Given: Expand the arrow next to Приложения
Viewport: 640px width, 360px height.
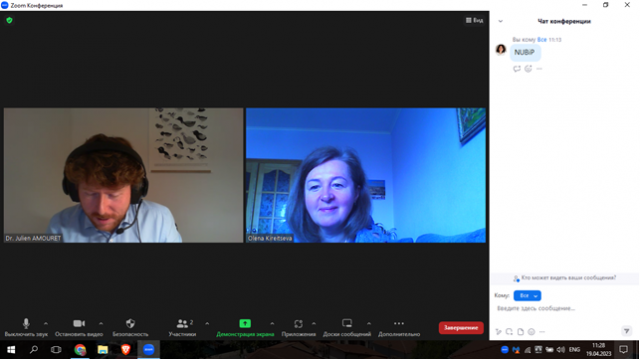Looking at the screenshot, I should [313, 323].
